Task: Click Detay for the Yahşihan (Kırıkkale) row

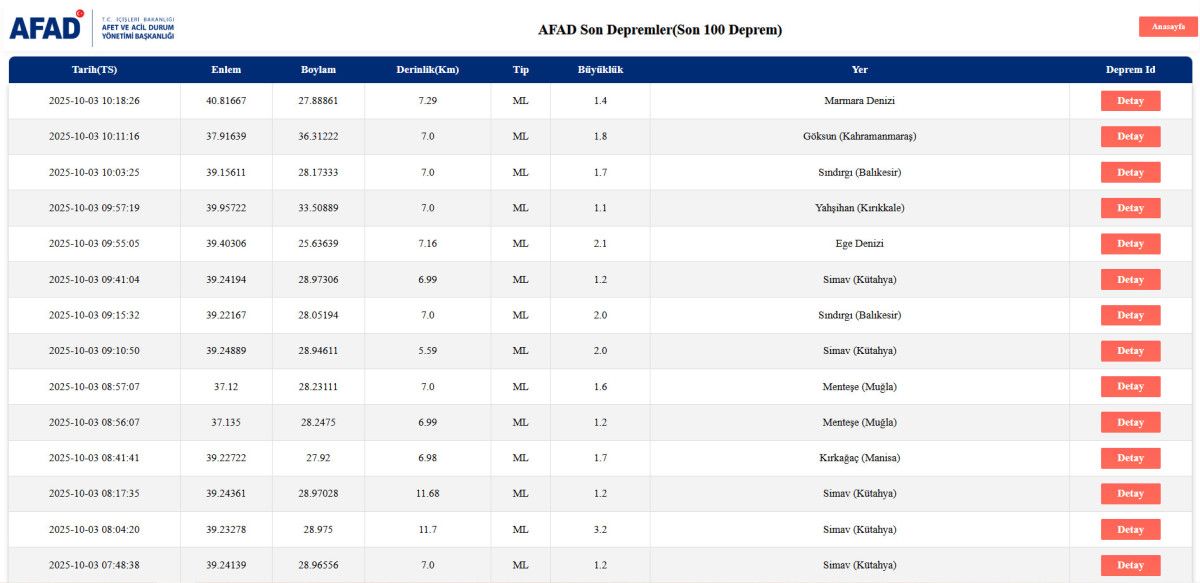Action: (x=1130, y=208)
